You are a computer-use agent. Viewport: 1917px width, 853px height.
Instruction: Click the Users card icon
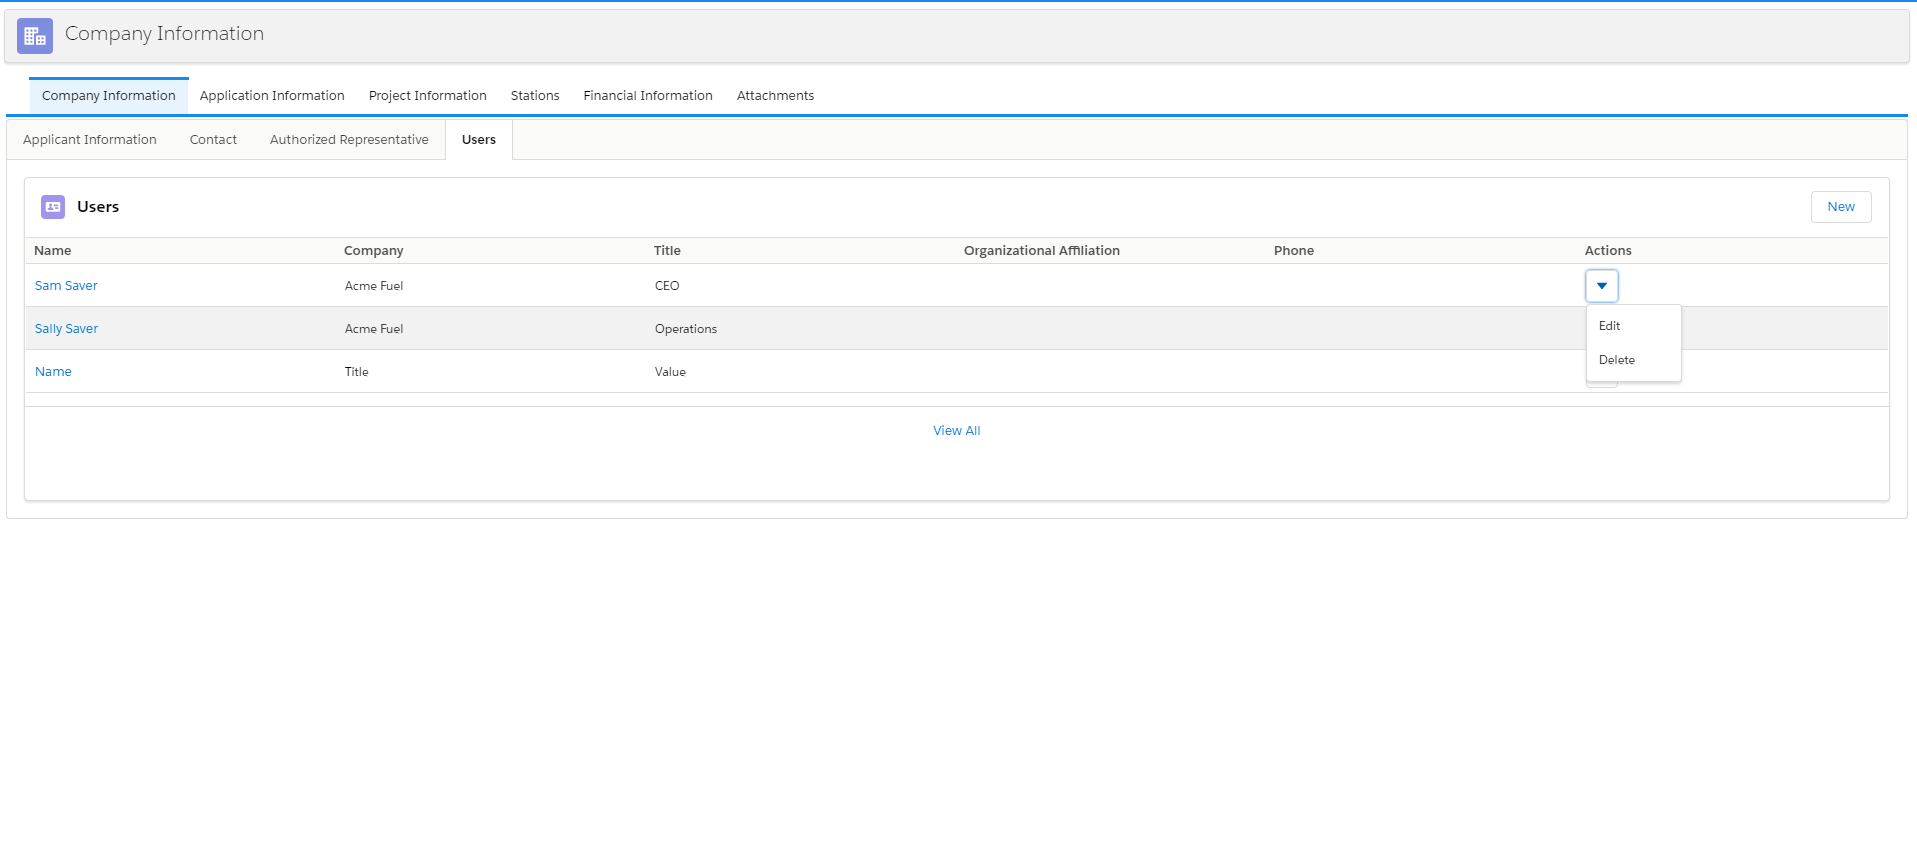point(53,207)
